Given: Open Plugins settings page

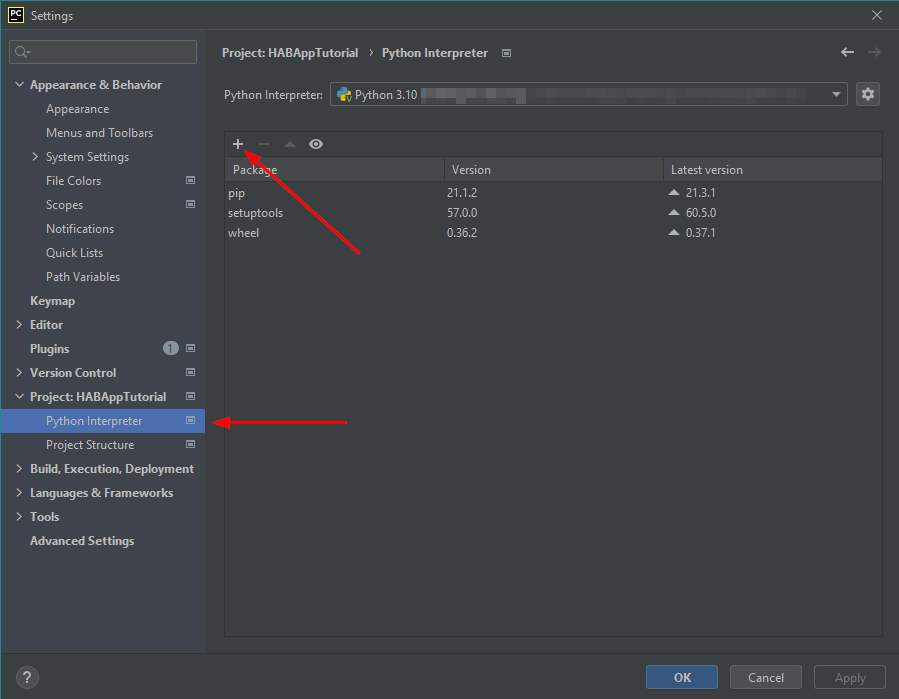Looking at the screenshot, I should click(49, 349).
